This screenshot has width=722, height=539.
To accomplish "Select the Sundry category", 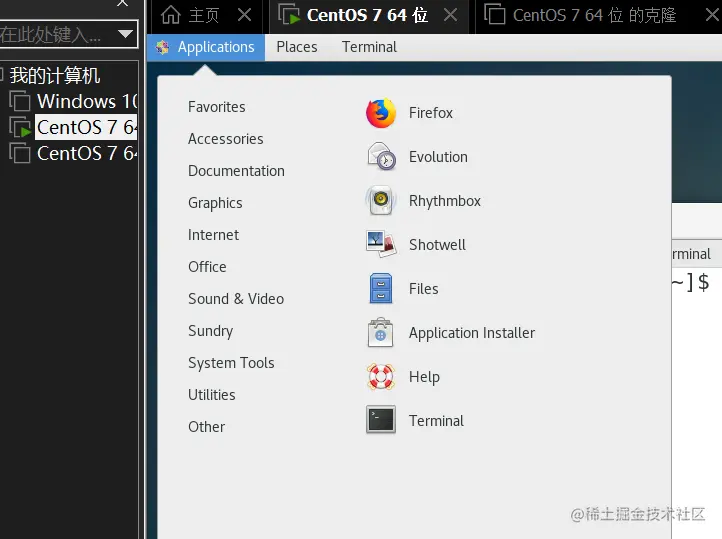I will point(210,331).
